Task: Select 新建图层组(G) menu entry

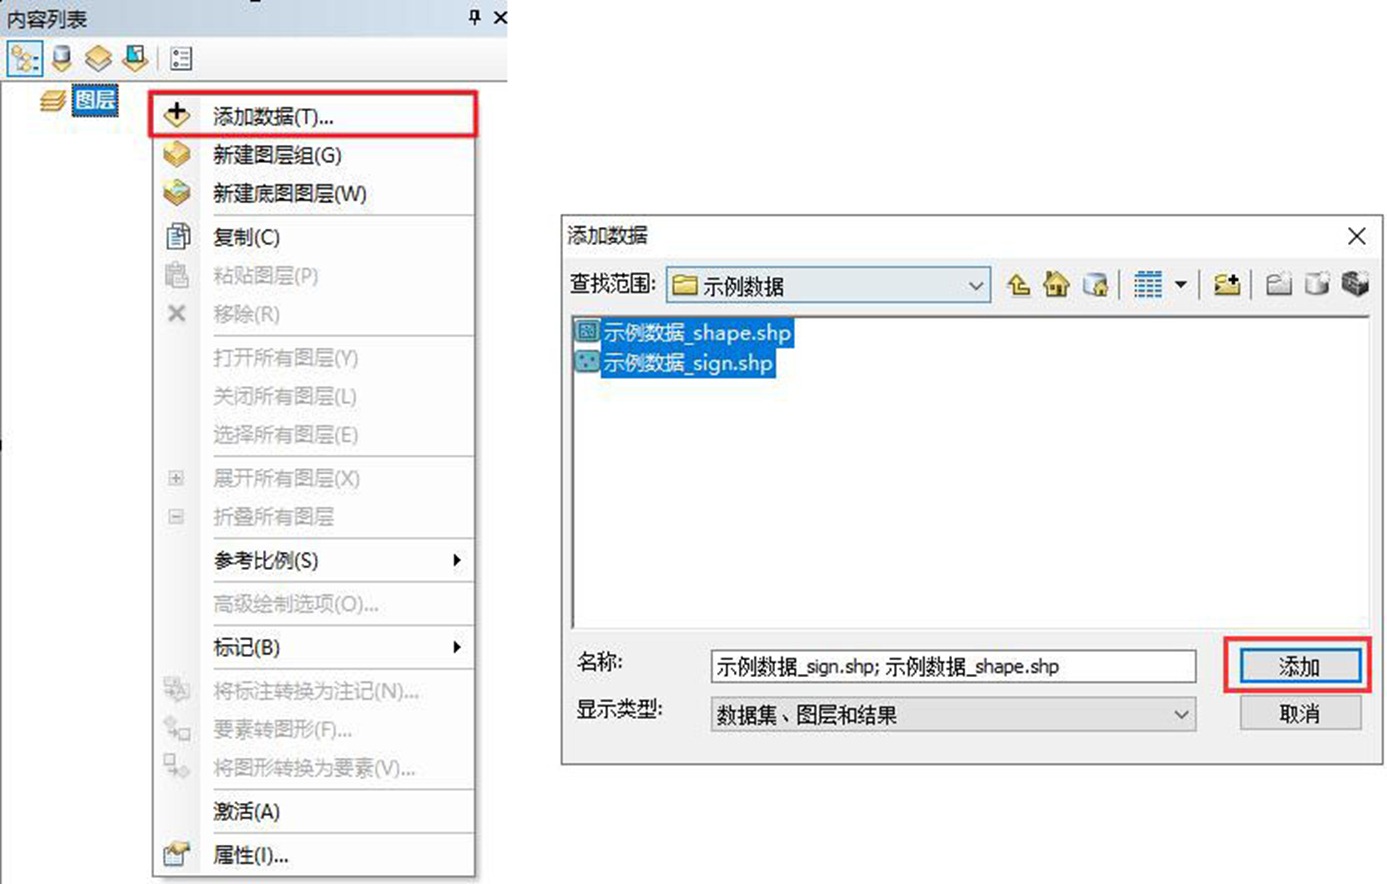Action: pos(277,155)
